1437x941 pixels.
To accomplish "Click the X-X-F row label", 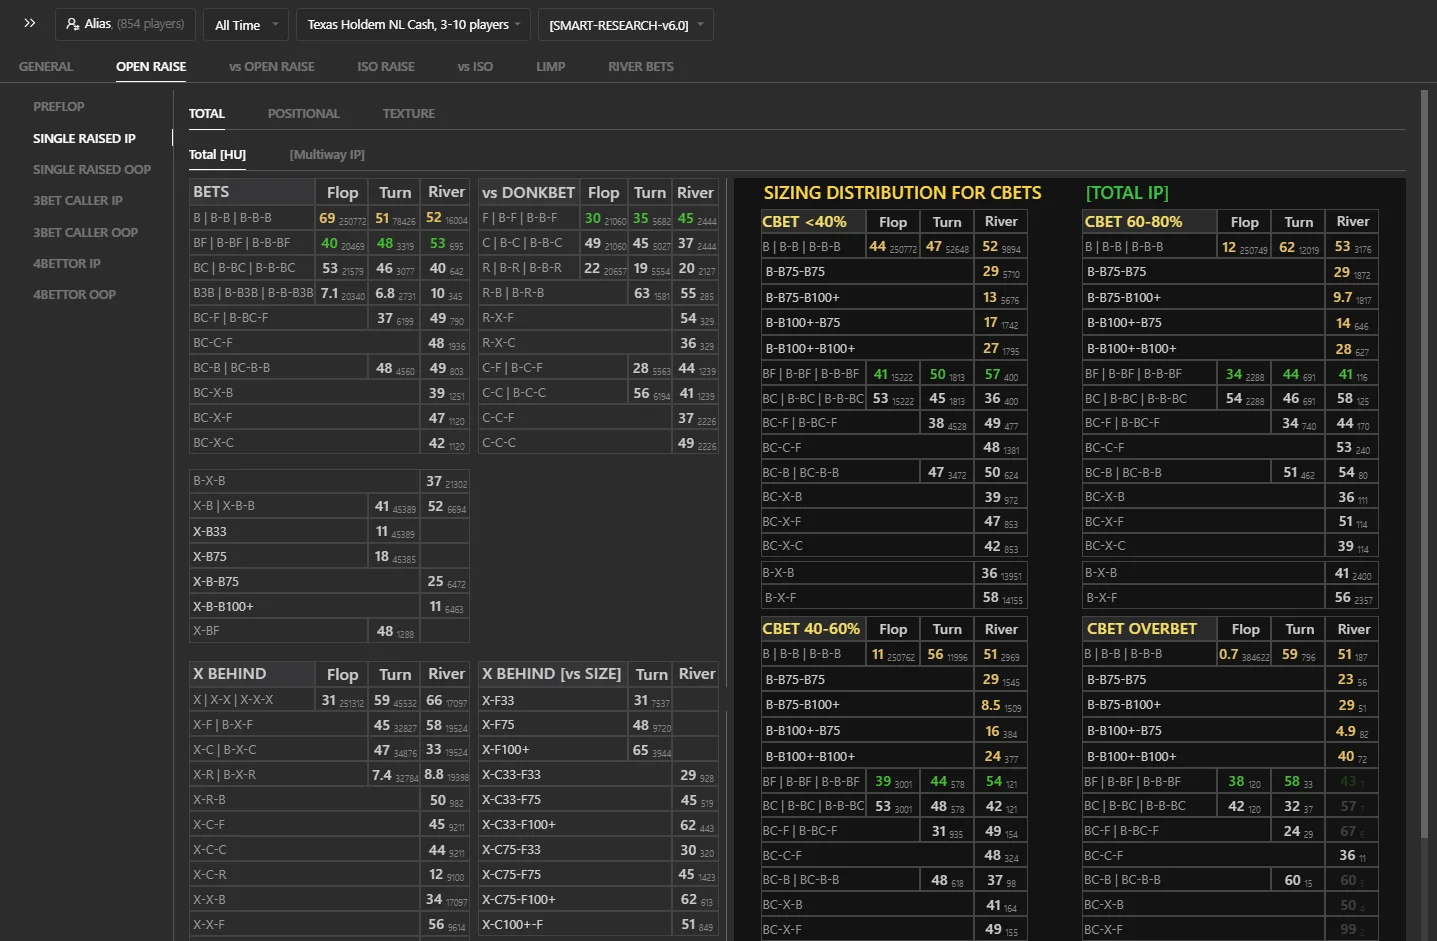I will [208, 925].
